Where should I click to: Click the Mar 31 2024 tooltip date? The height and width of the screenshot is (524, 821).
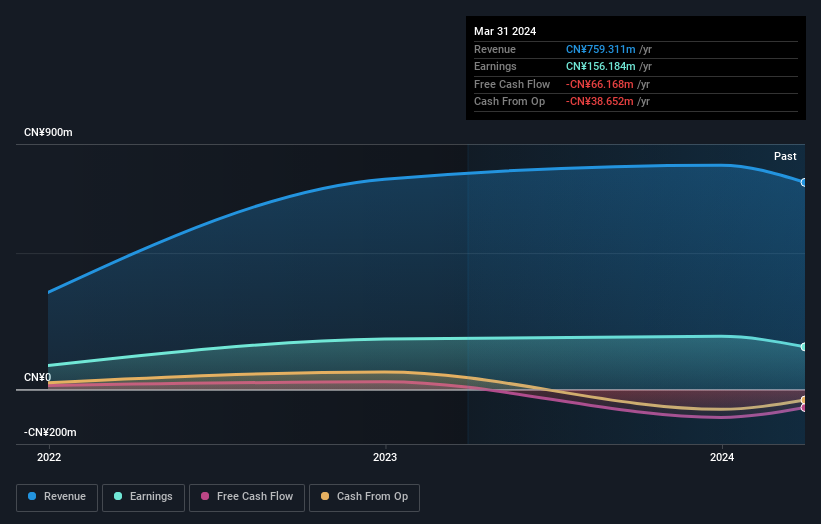click(x=505, y=31)
